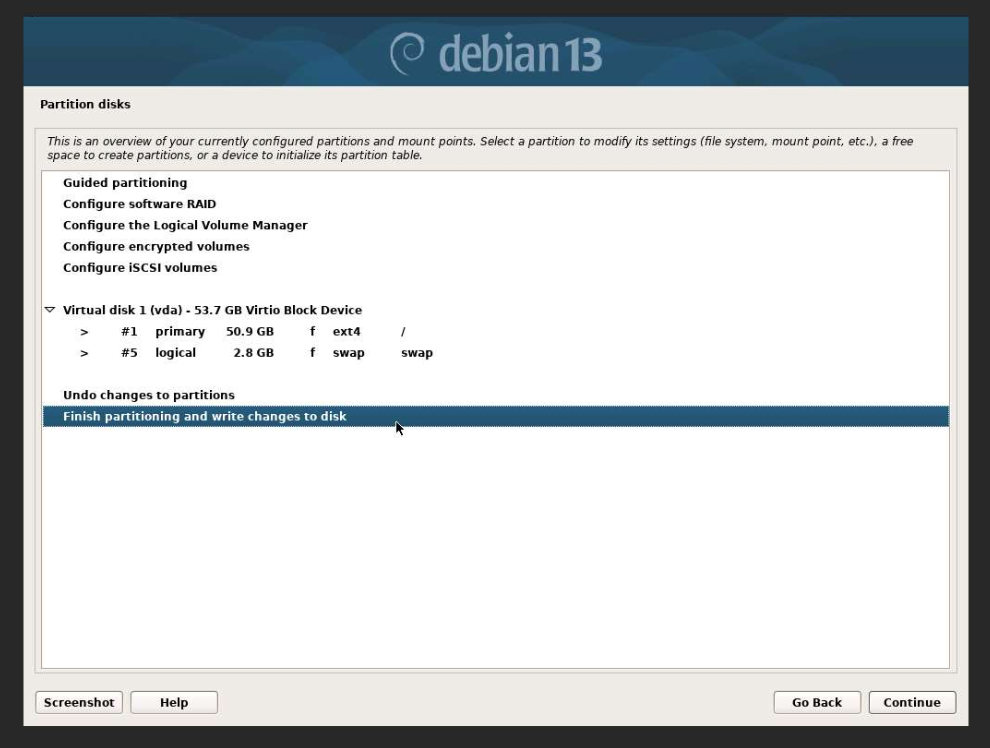The height and width of the screenshot is (748, 990).
Task: Collapse the Virtual disk 1 (vda) triangle
Action: [x=50, y=310]
